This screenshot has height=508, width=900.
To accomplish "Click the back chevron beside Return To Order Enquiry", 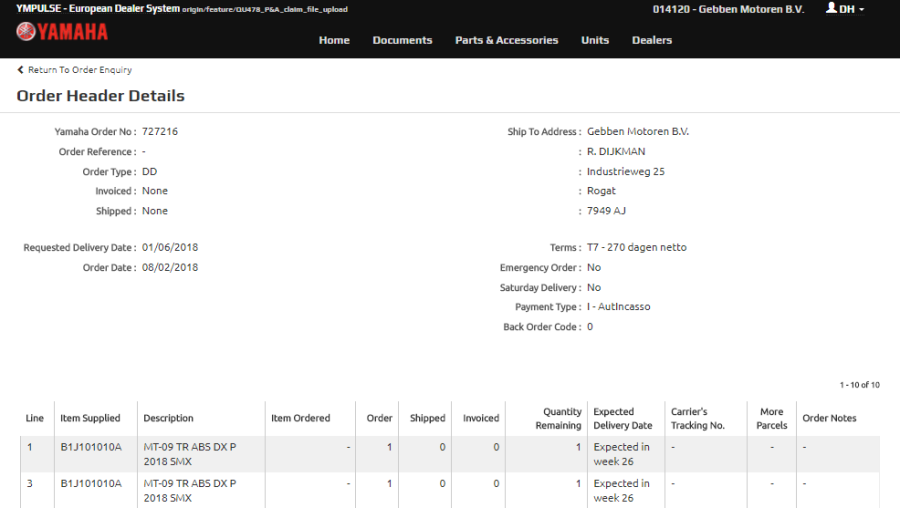I will click(20, 69).
